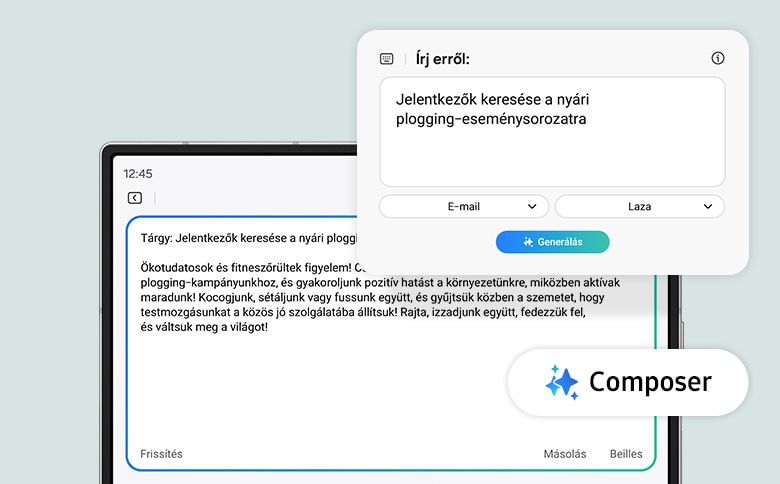Click the Composer label text
This screenshot has width=780, height=484.
click(x=650, y=382)
